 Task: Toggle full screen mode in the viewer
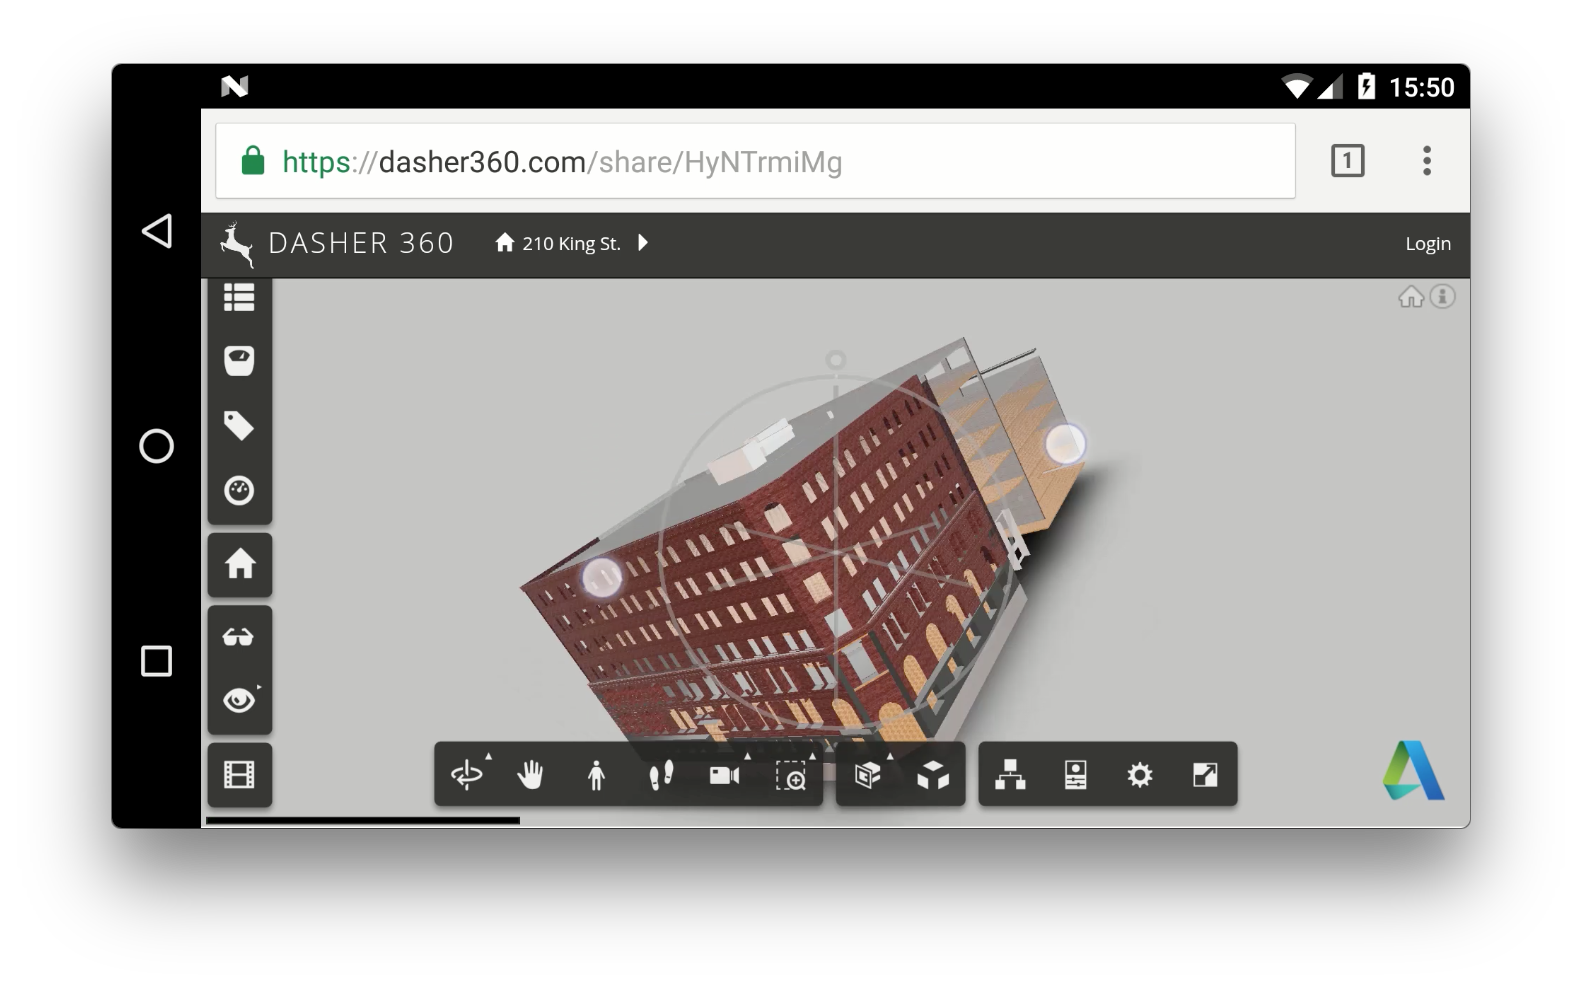1205,775
